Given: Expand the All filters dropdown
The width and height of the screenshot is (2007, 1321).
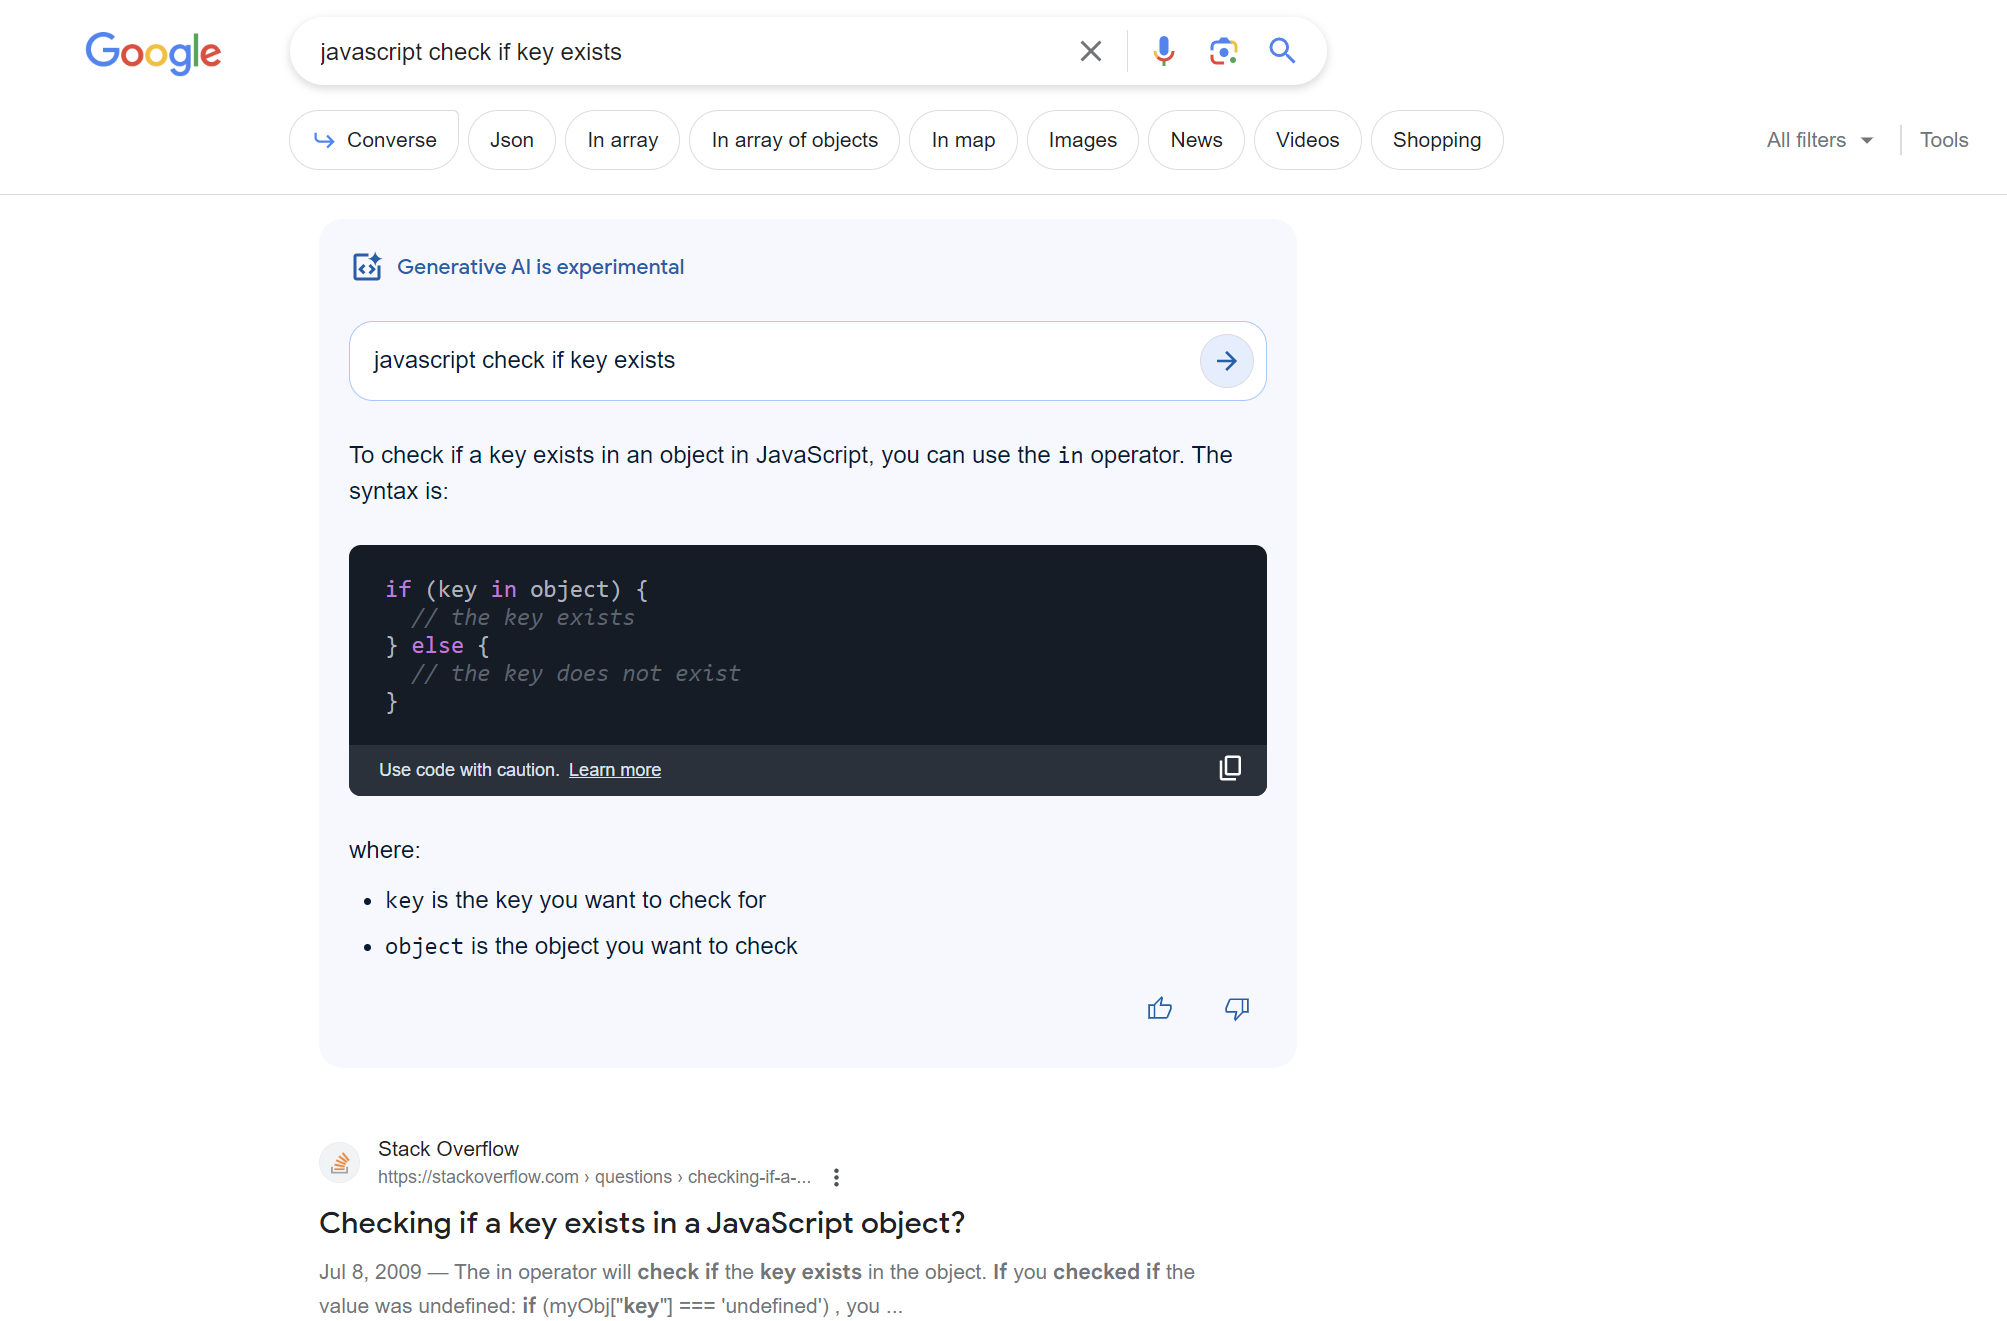Looking at the screenshot, I should (x=1819, y=140).
